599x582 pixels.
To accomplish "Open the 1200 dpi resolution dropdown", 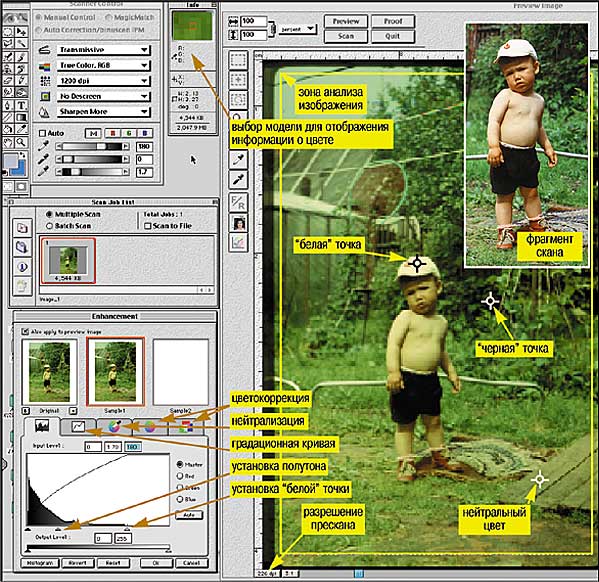I will point(104,81).
